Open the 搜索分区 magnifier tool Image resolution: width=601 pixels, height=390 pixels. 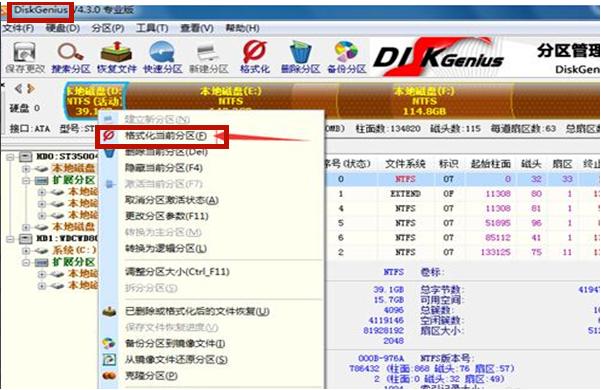coord(71,57)
